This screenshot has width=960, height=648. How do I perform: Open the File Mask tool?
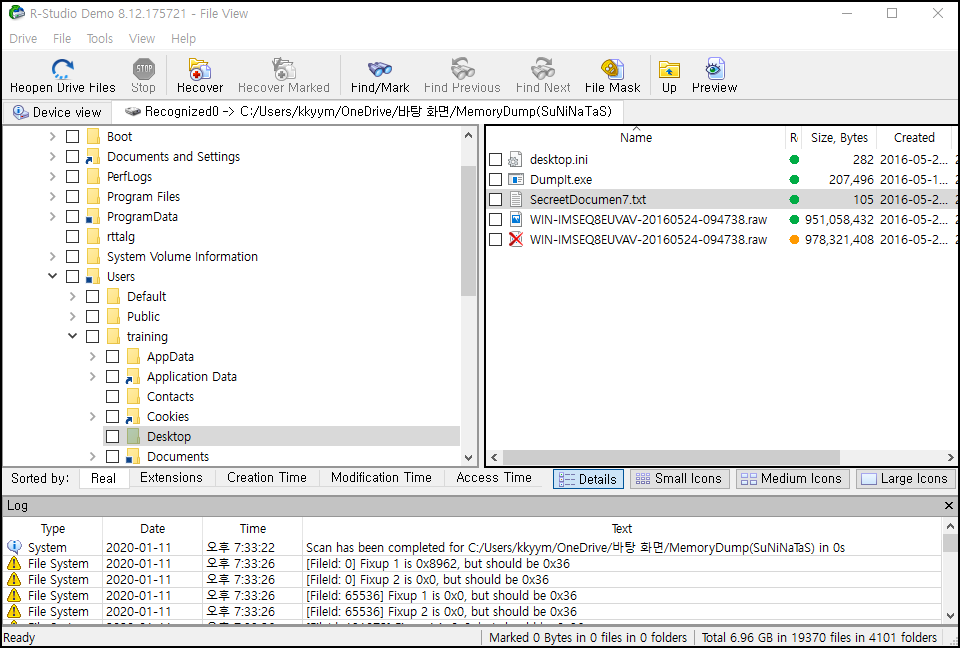pyautogui.click(x=612, y=69)
